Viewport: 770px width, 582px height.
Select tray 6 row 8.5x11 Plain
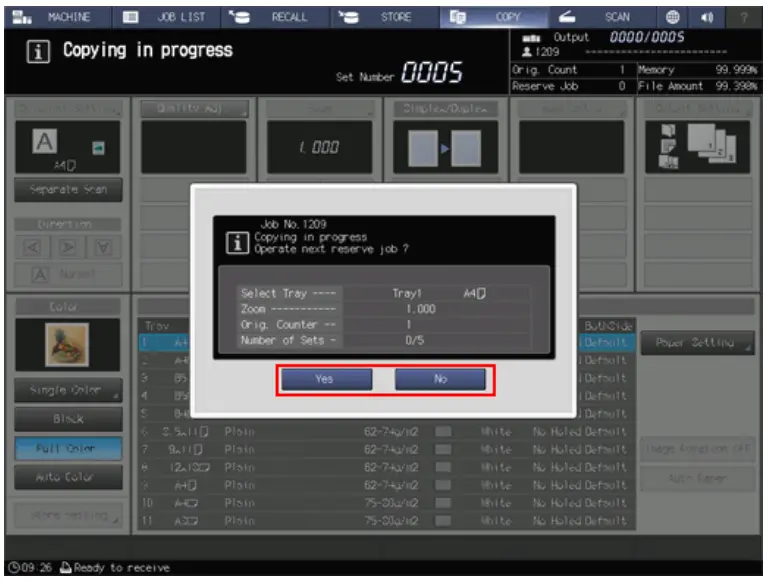(386, 432)
